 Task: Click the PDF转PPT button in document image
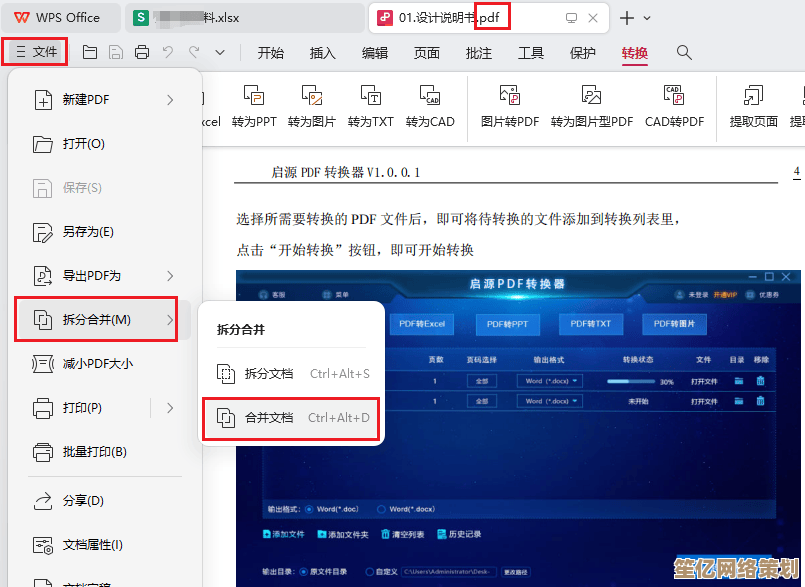click(x=507, y=324)
